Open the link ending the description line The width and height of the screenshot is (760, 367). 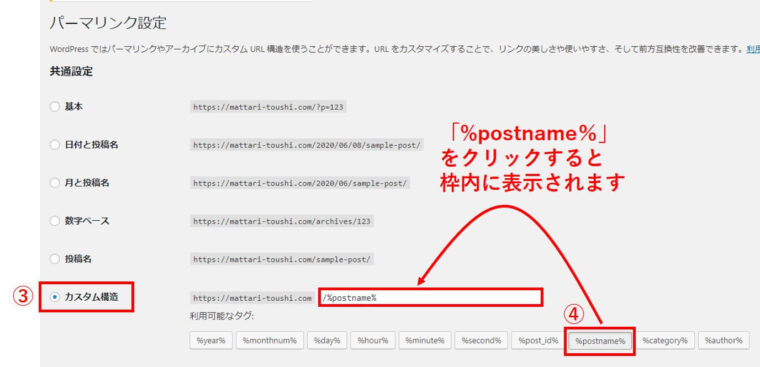753,49
